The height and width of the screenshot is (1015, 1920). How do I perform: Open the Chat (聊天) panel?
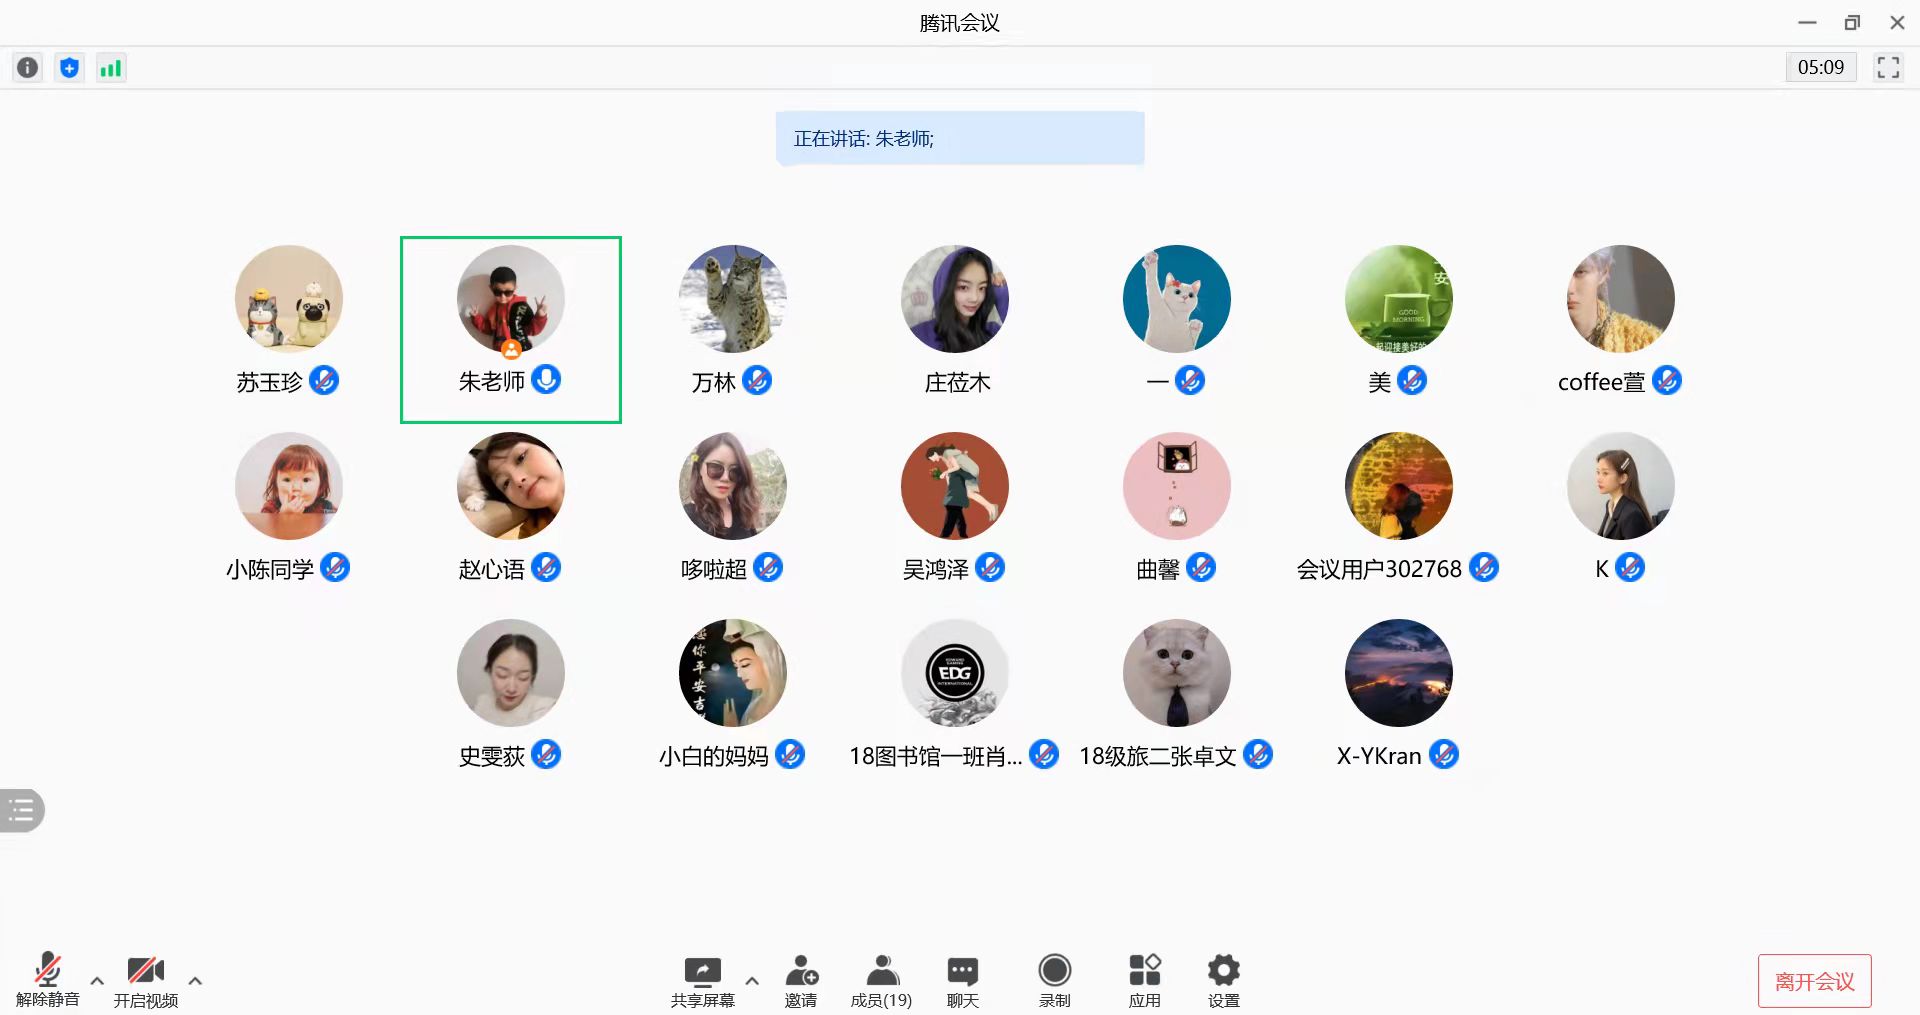[962, 981]
